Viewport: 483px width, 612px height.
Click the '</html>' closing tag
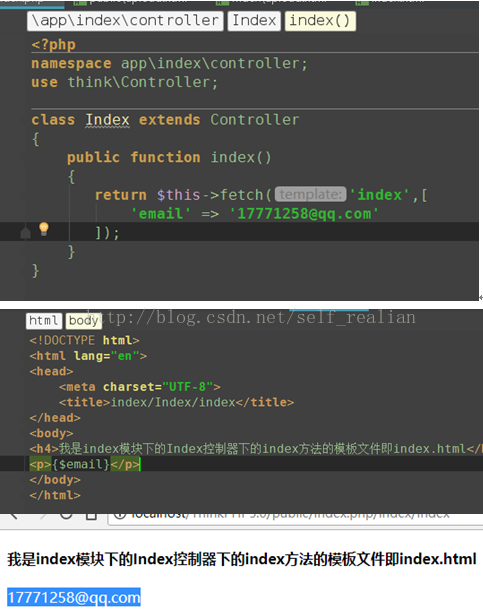point(55,495)
